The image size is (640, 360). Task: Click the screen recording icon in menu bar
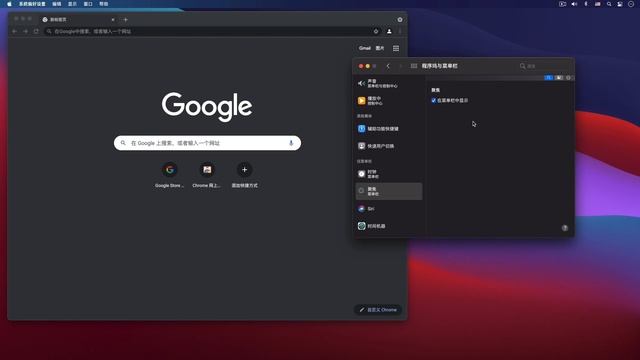pos(562,4)
